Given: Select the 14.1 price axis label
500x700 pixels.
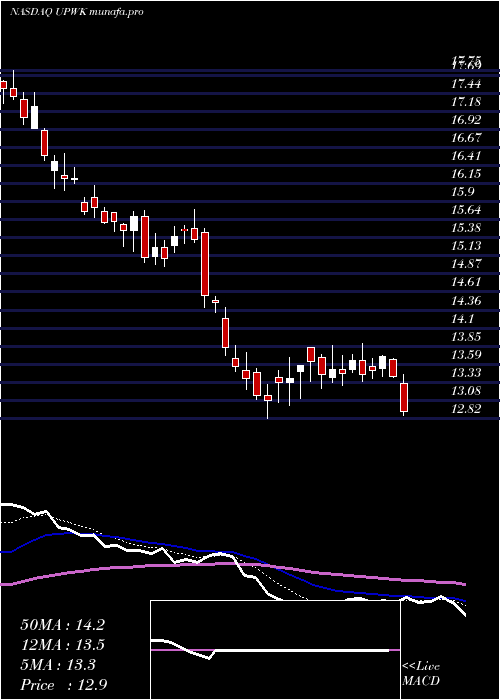Looking at the screenshot, I should point(462,319).
